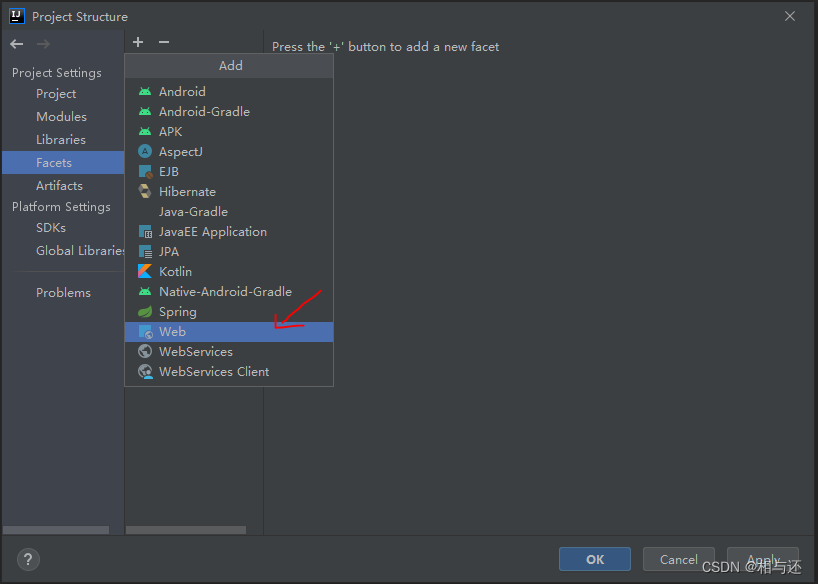Choose JavaEE Application from the Add menu

coord(229,232)
